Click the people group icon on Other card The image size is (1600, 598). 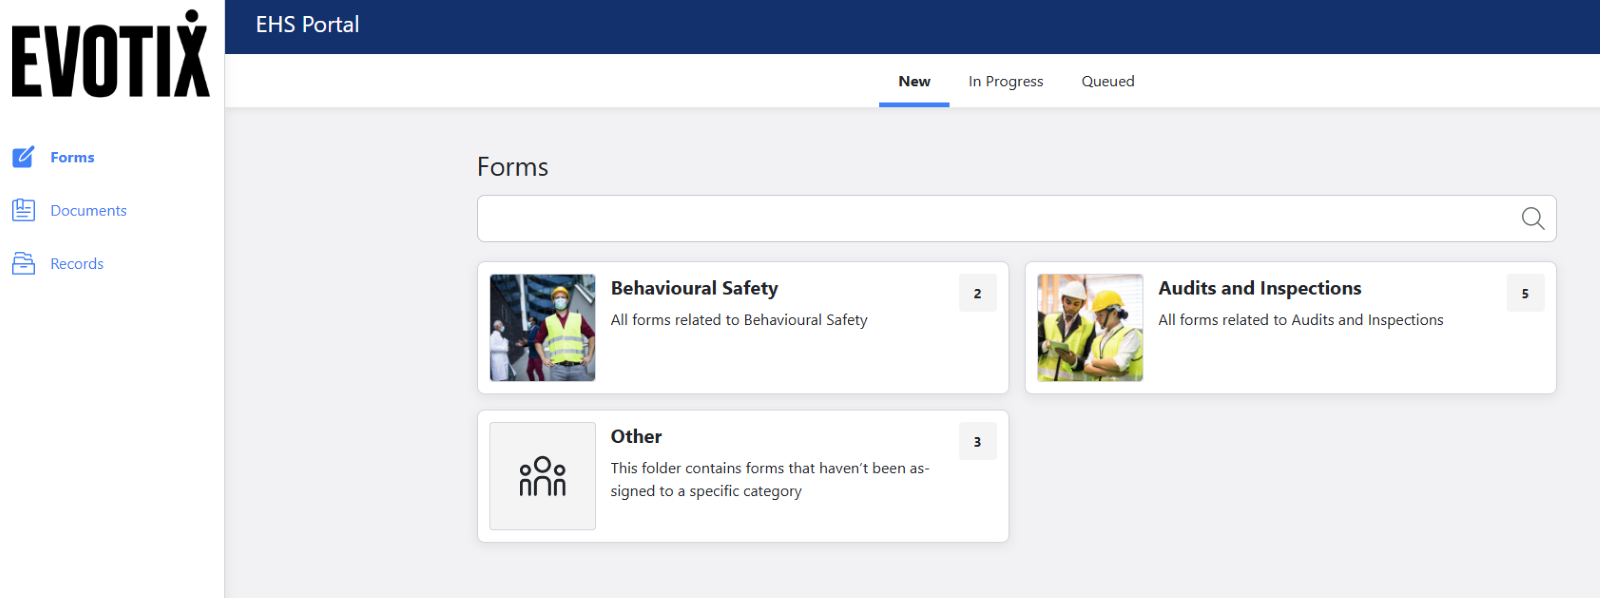[543, 476]
